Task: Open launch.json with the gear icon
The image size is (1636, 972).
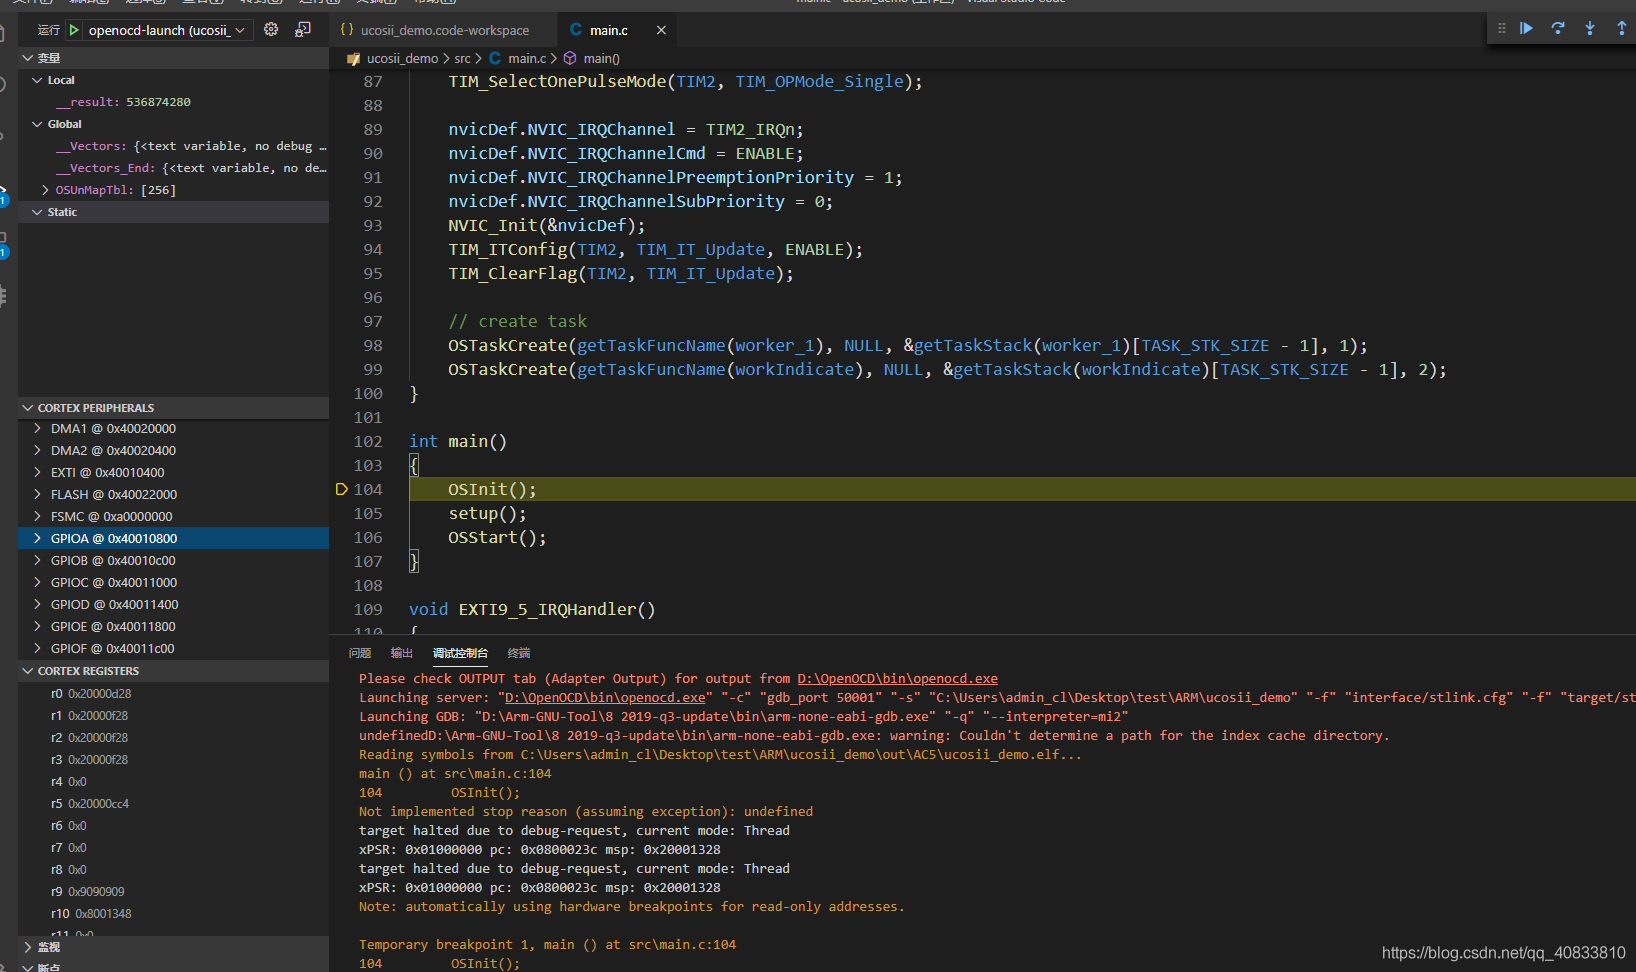Action: (271, 30)
